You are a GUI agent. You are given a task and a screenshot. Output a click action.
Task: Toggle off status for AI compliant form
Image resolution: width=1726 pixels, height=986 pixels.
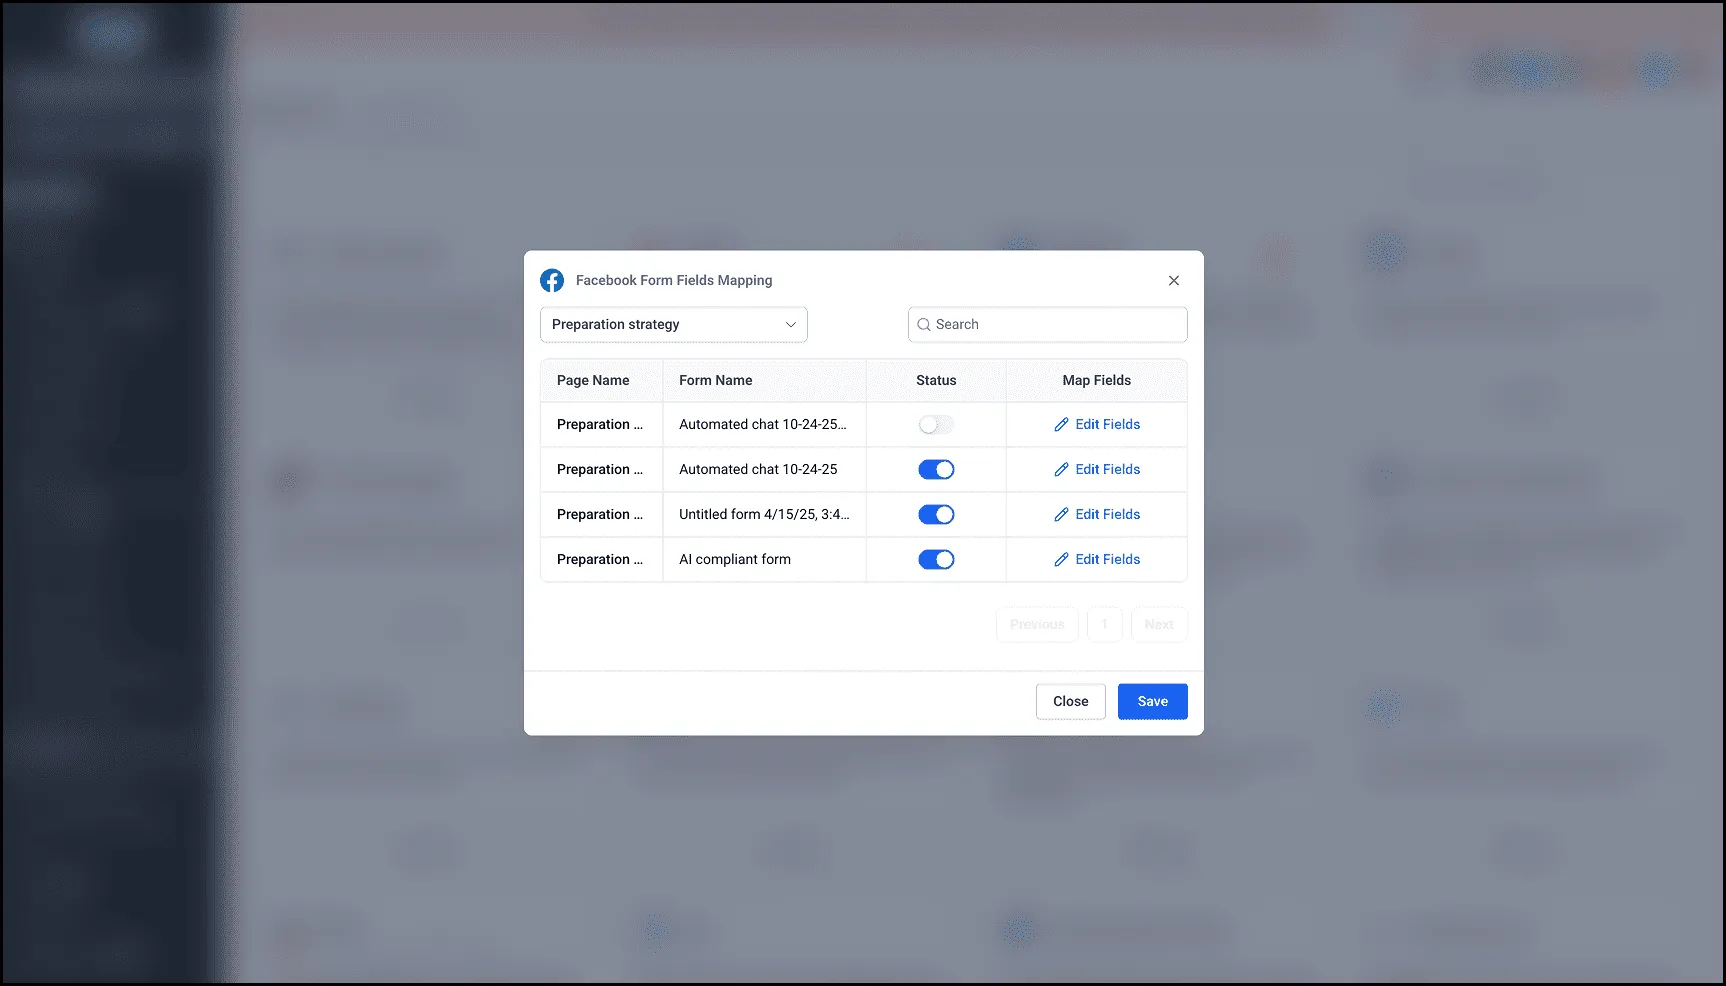click(x=936, y=560)
